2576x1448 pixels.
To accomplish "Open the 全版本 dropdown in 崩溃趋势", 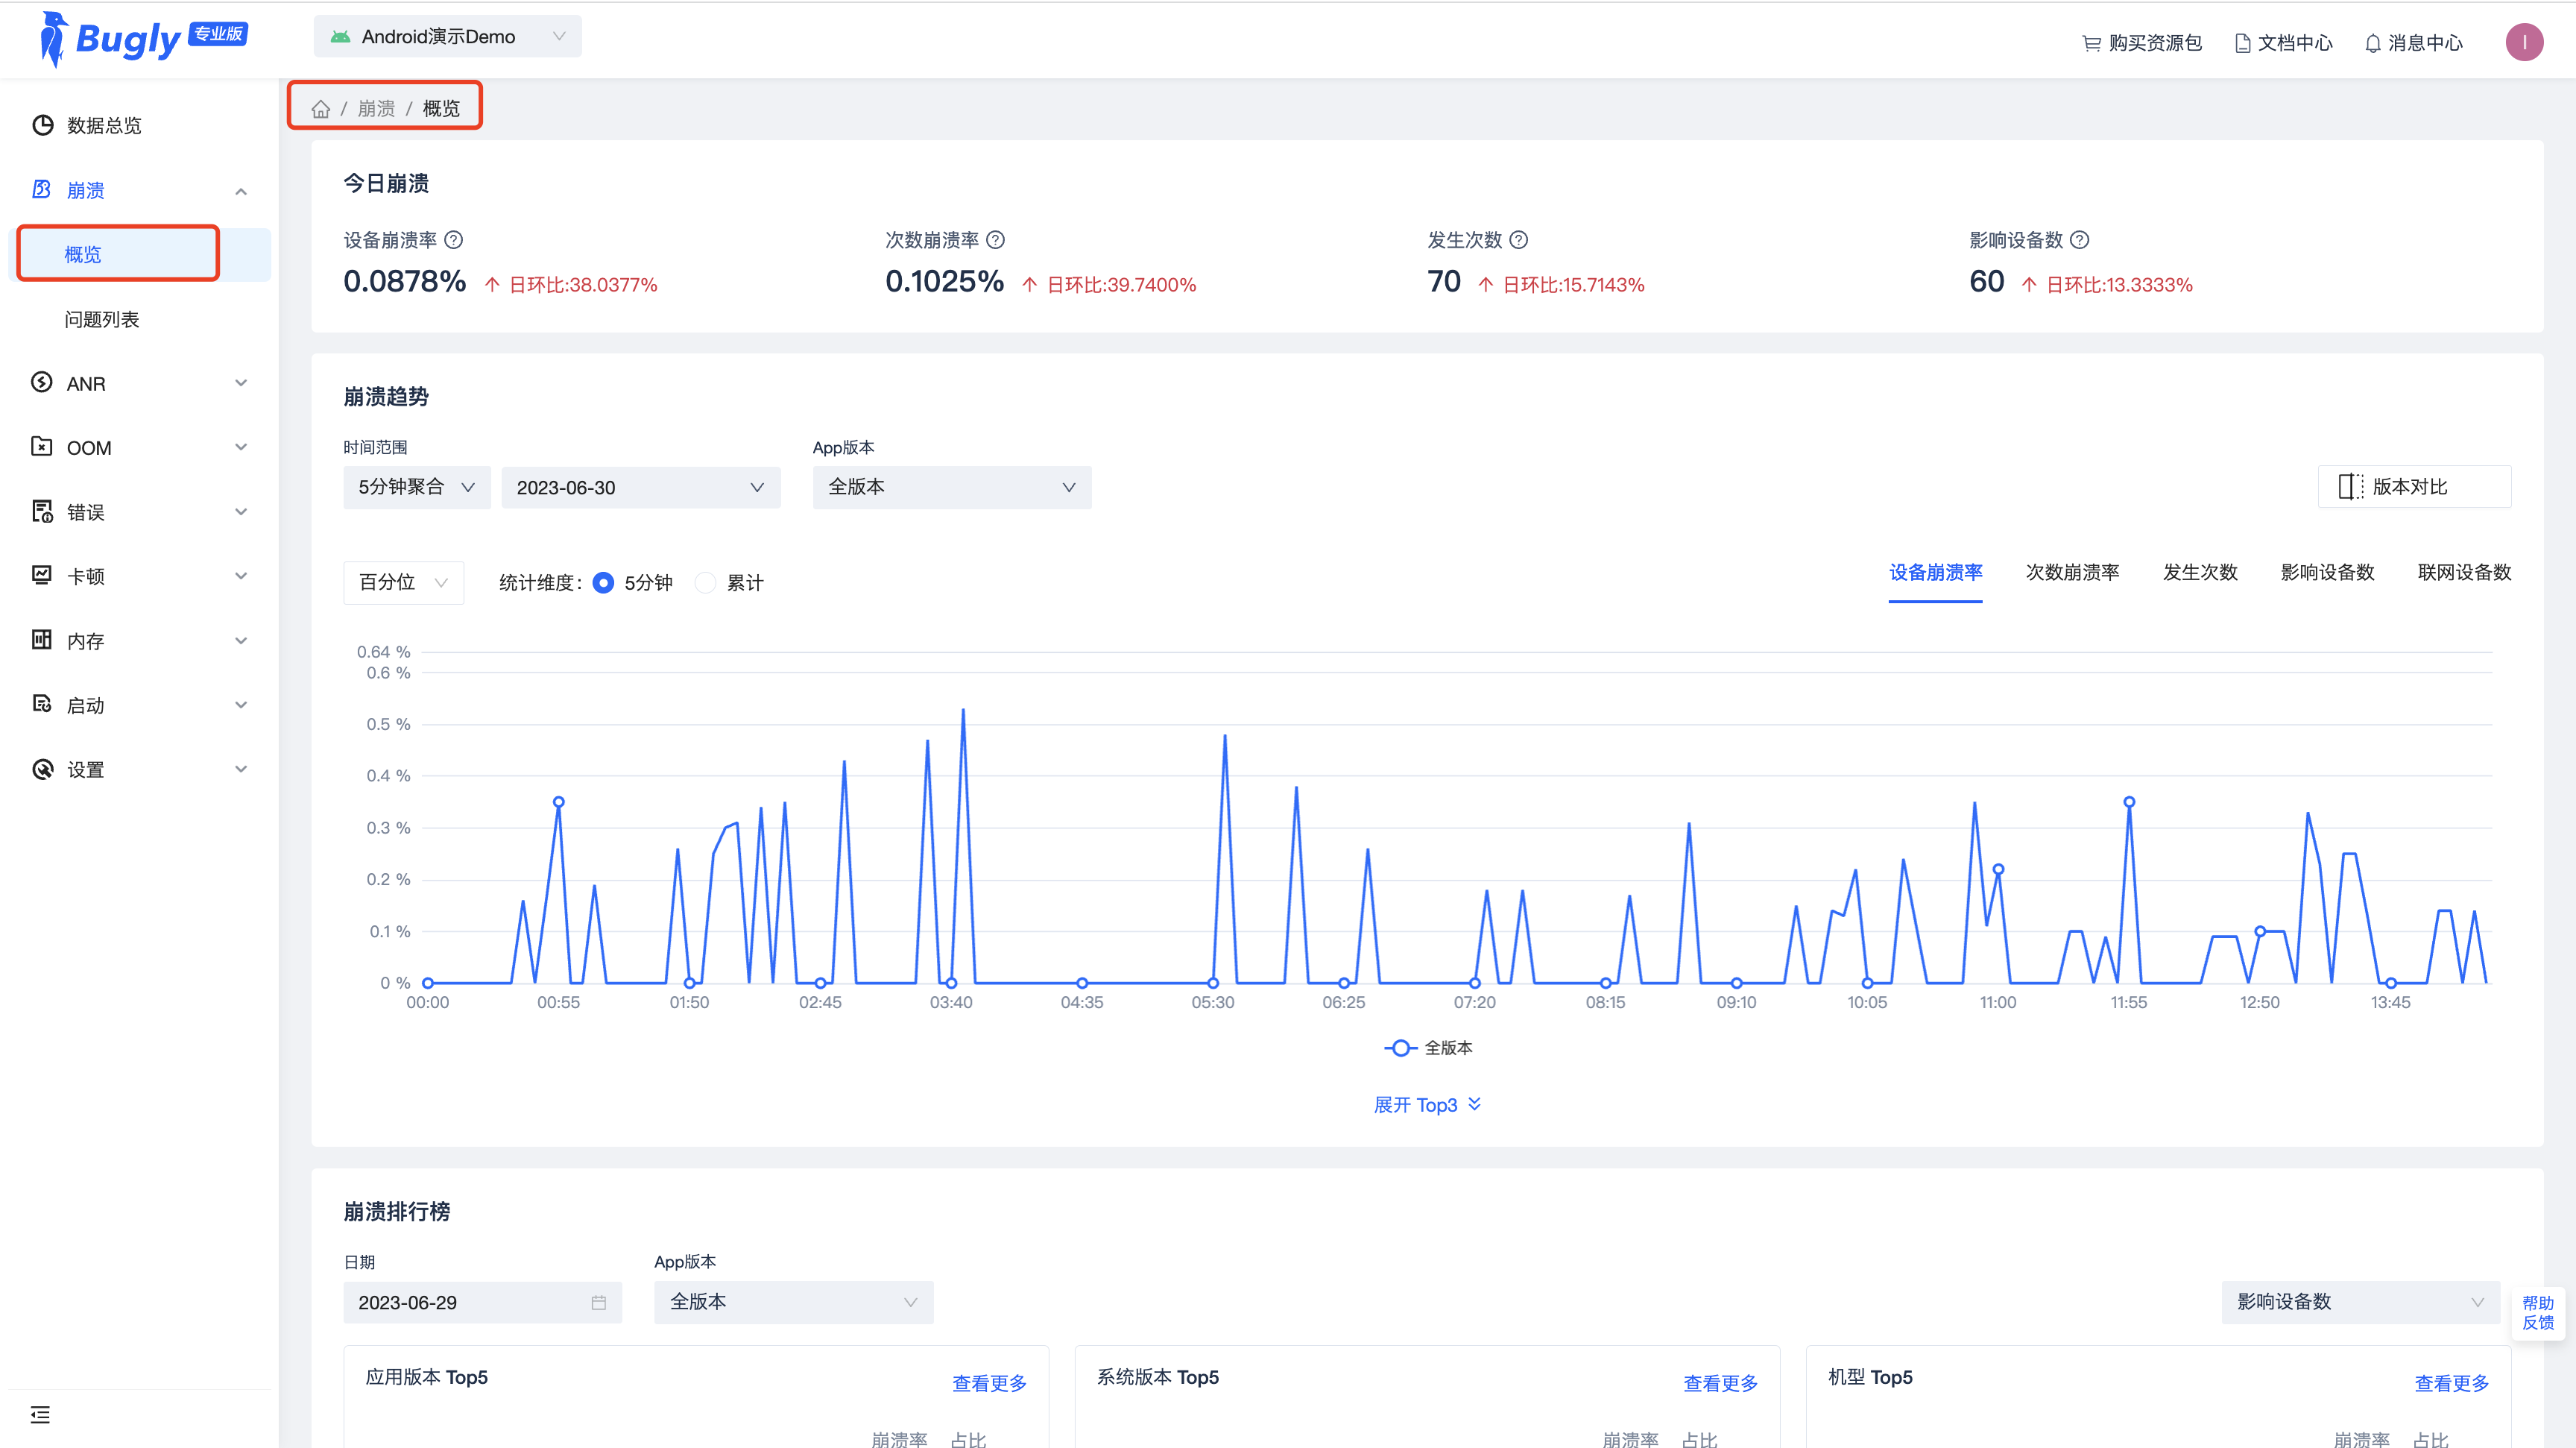I will tap(951, 487).
